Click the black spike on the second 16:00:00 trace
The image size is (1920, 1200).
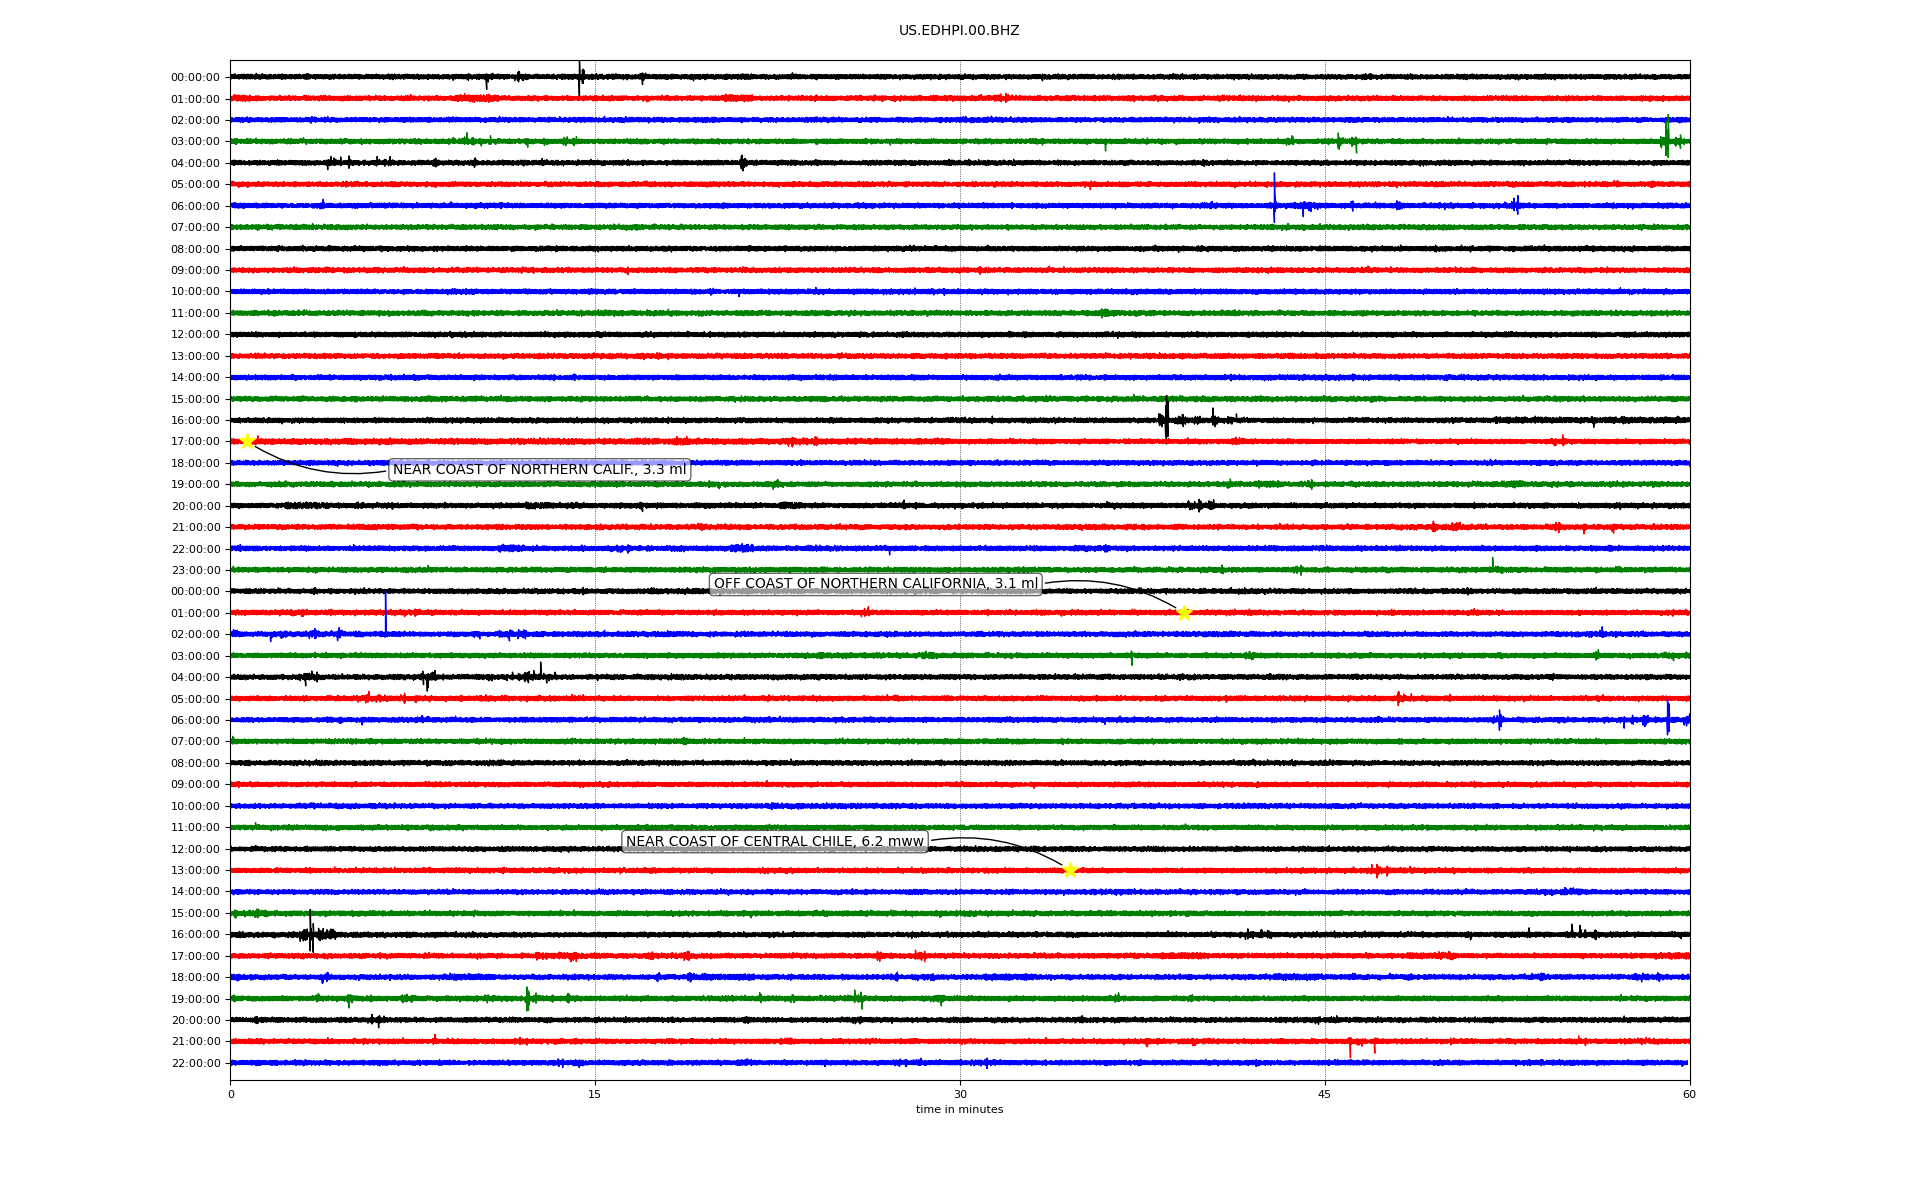point(310,932)
